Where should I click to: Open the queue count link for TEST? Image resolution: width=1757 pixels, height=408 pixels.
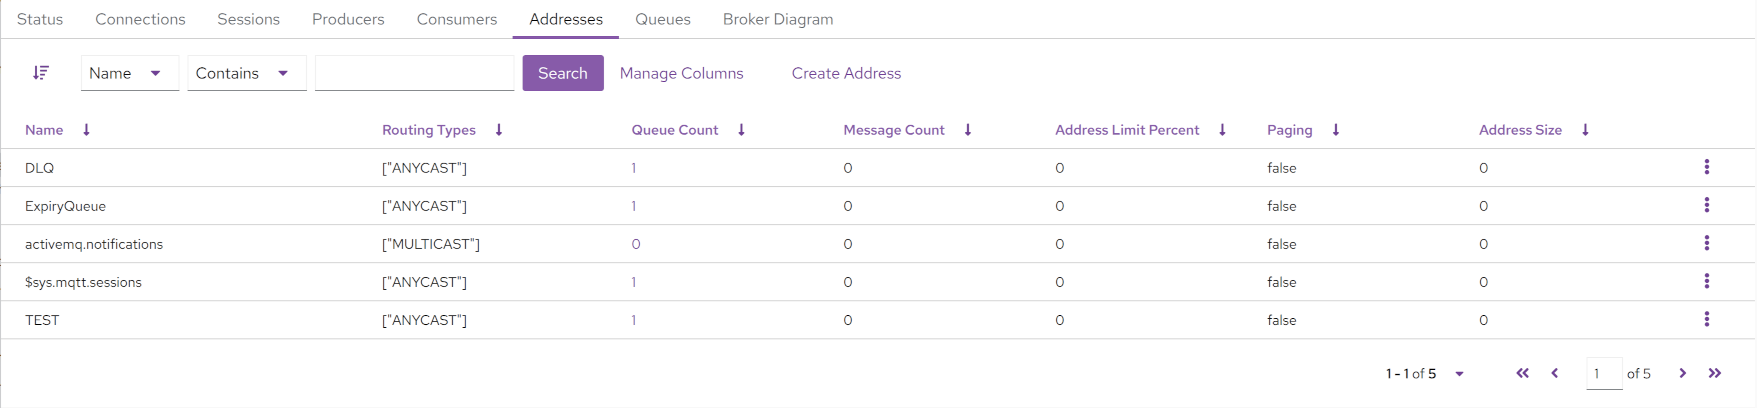(634, 320)
